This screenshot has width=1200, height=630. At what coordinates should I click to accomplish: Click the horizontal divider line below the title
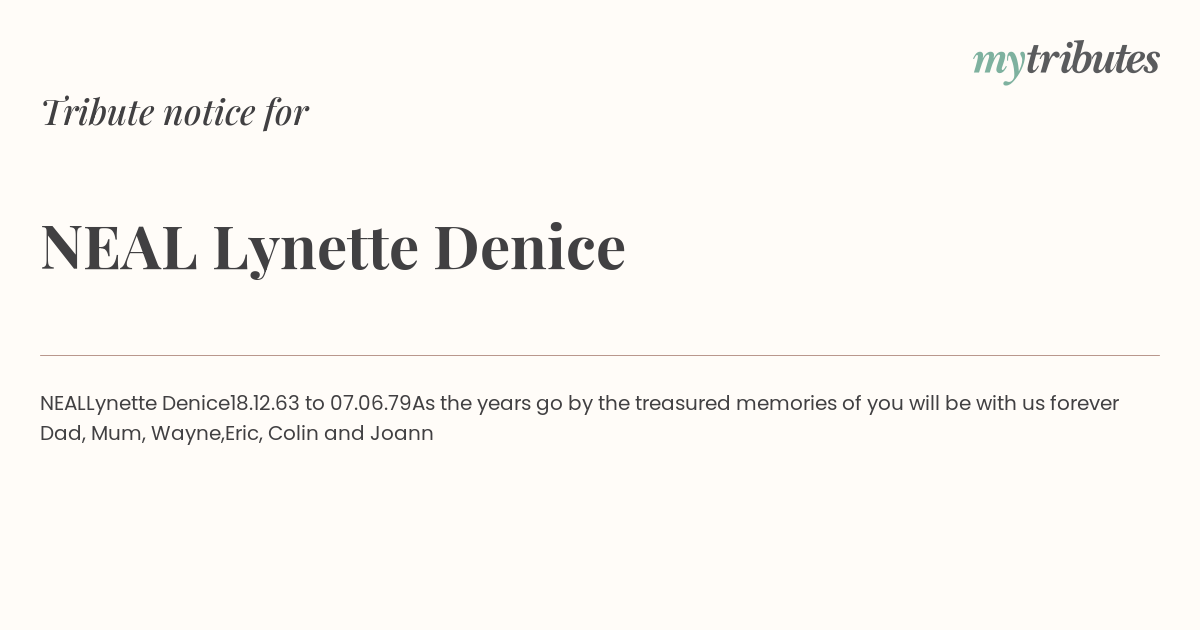600,355
